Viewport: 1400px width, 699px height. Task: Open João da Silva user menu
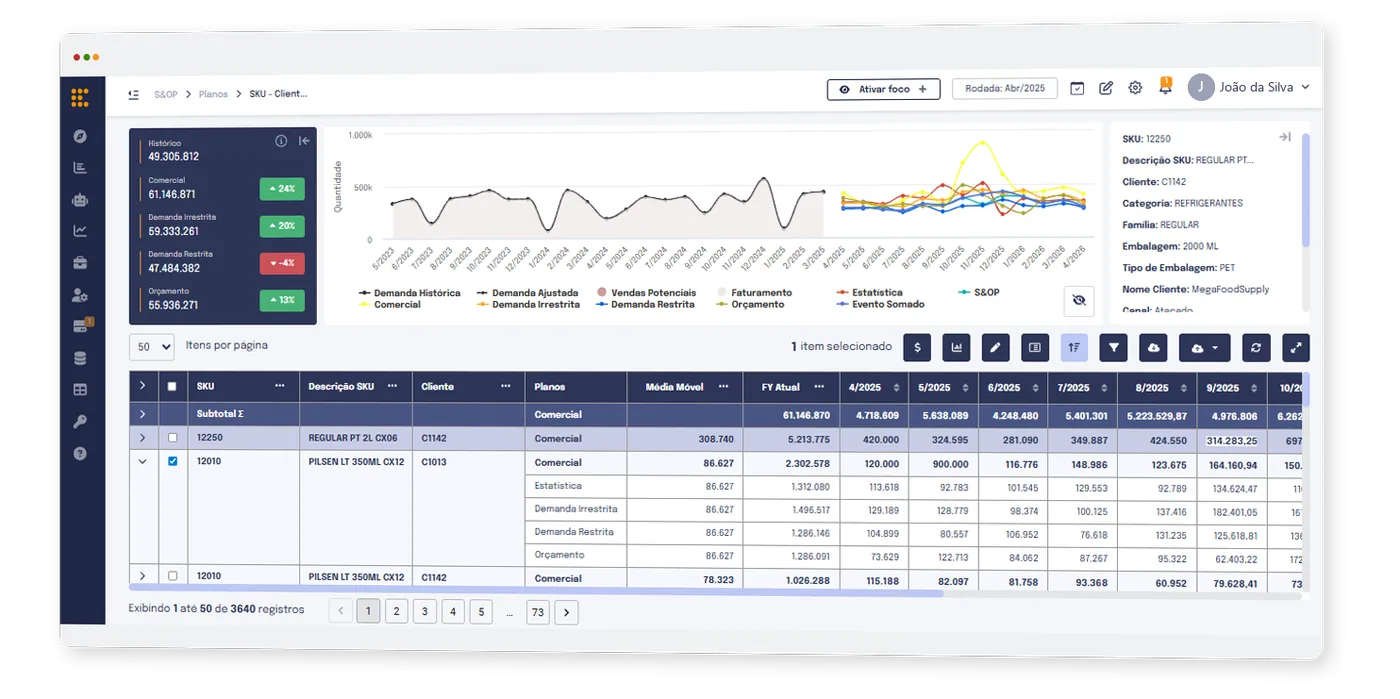(x=1249, y=87)
